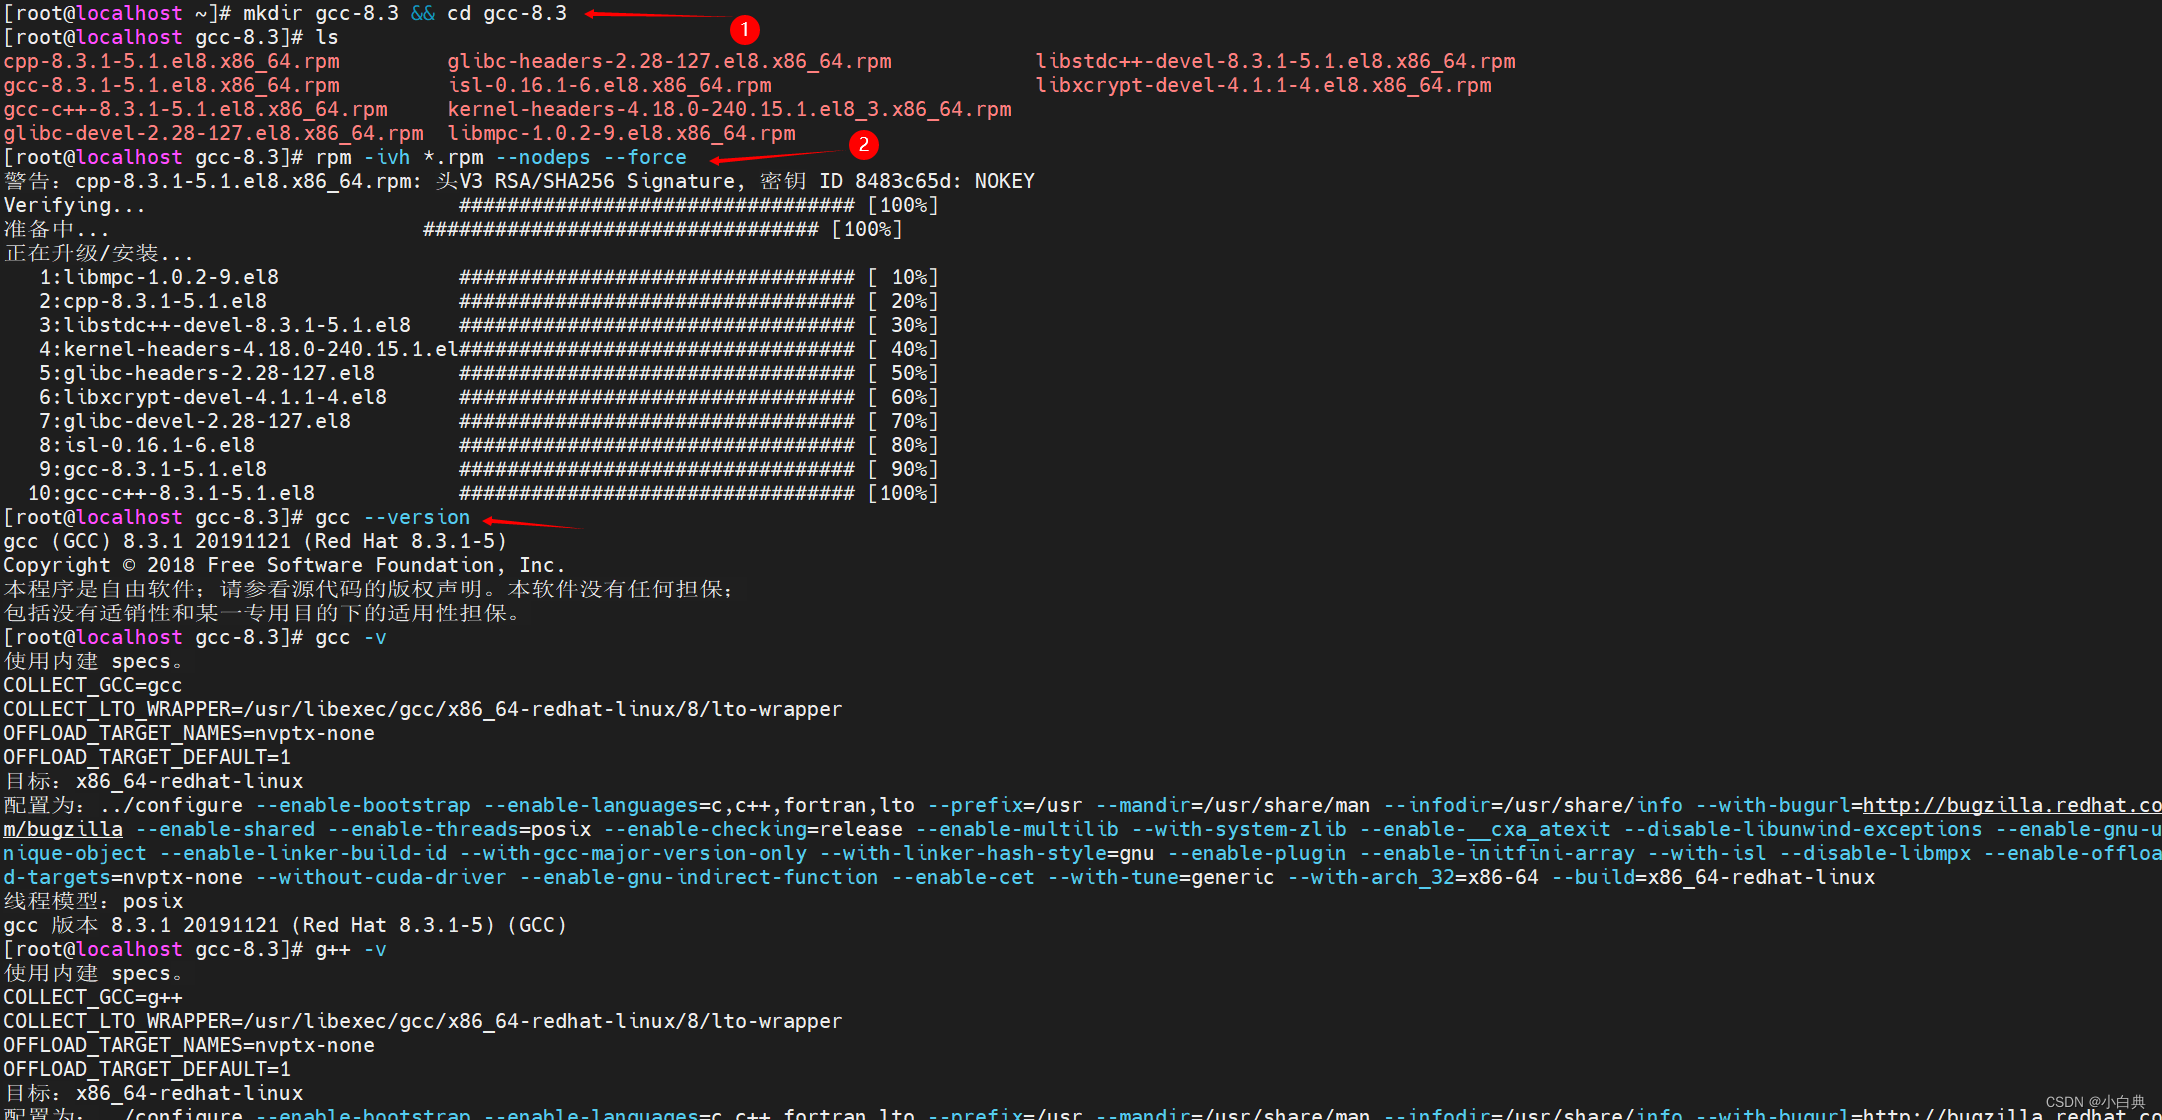Click the file name libmpc-1.0.2-9.el8.x86_64.rpm
Screen dimensions: 2162x1120
coord(621,133)
